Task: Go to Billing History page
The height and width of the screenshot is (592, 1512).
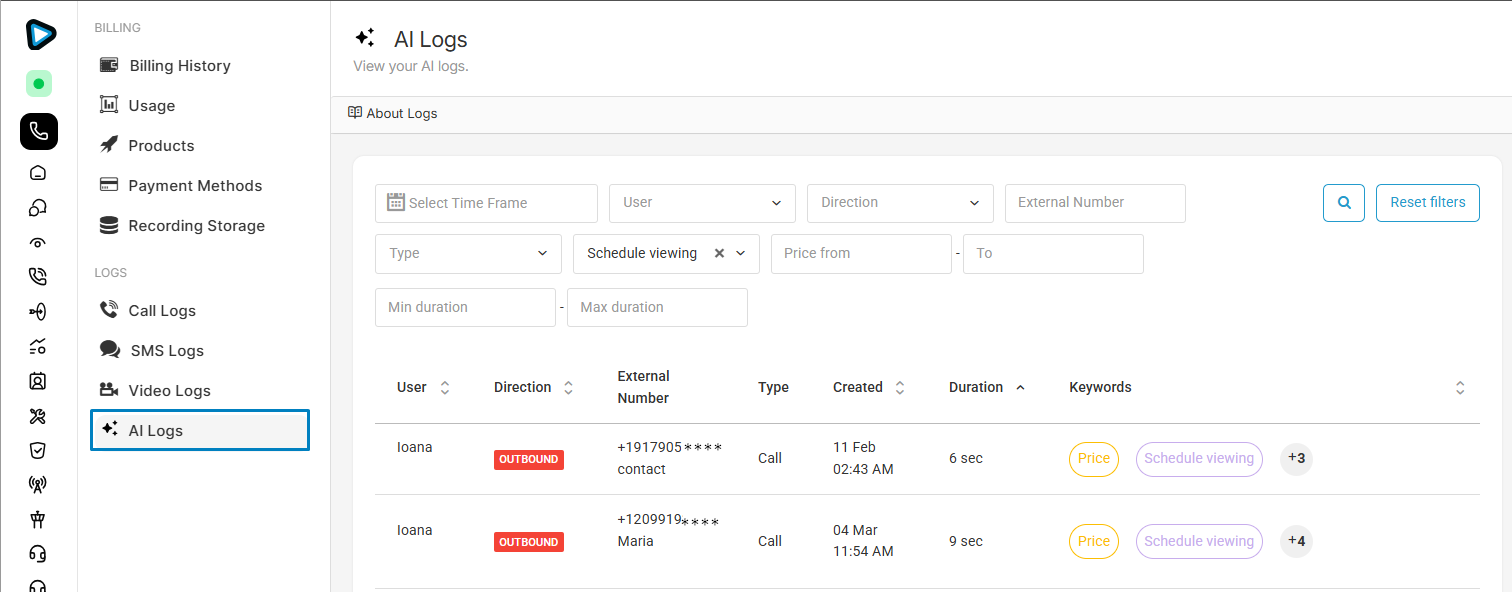Action: [179, 66]
